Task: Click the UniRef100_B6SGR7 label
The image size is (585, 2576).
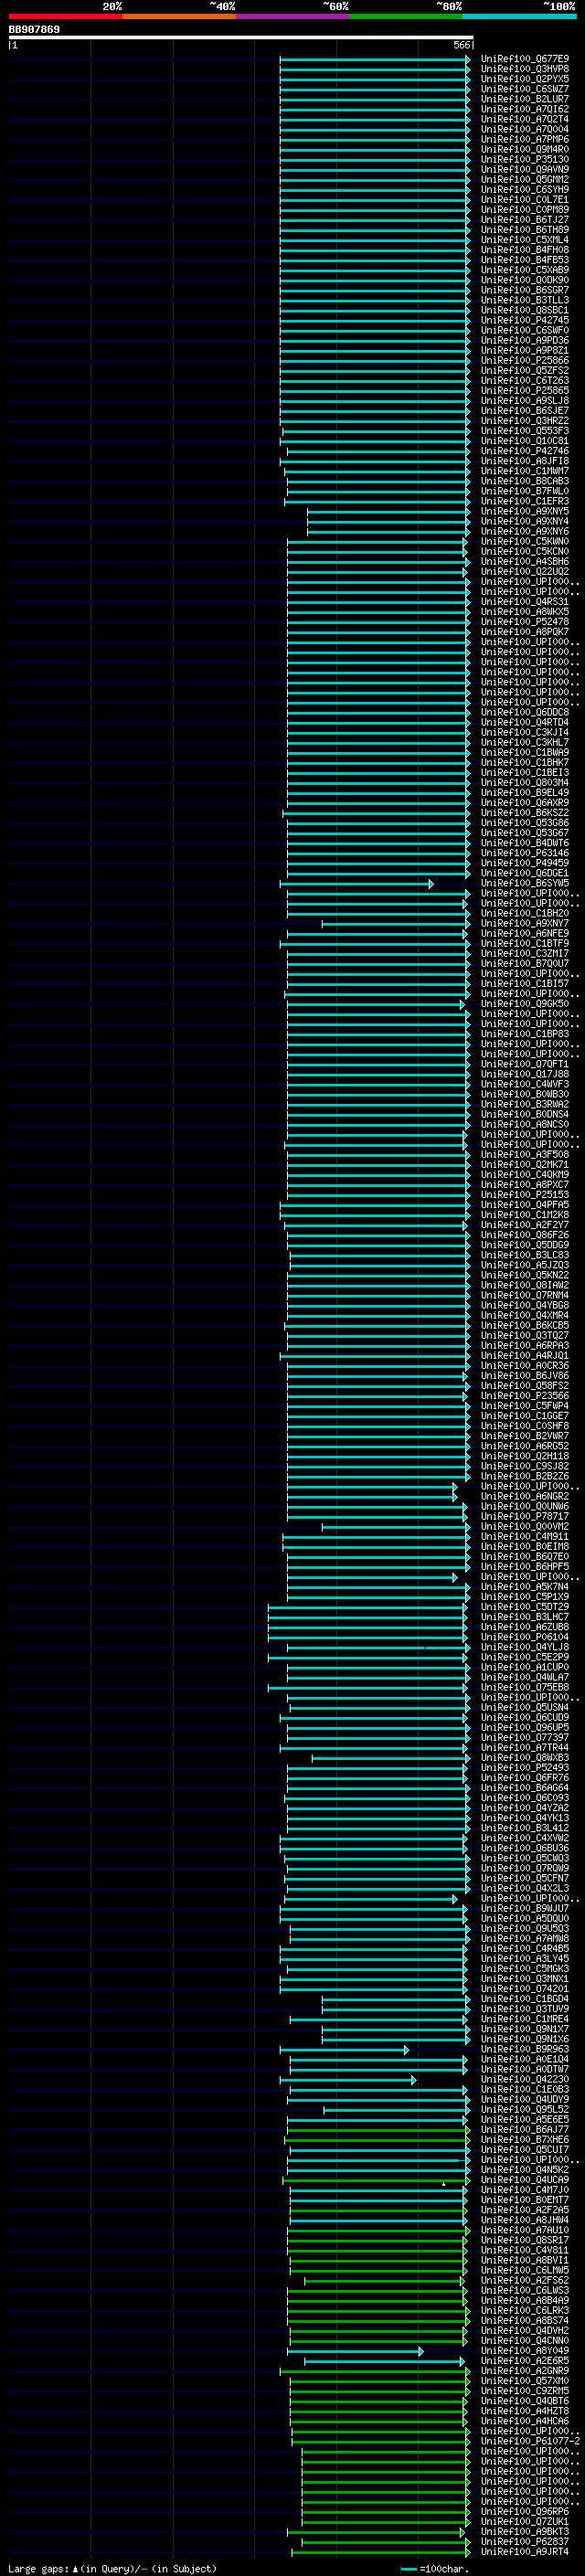Action: coord(525,290)
